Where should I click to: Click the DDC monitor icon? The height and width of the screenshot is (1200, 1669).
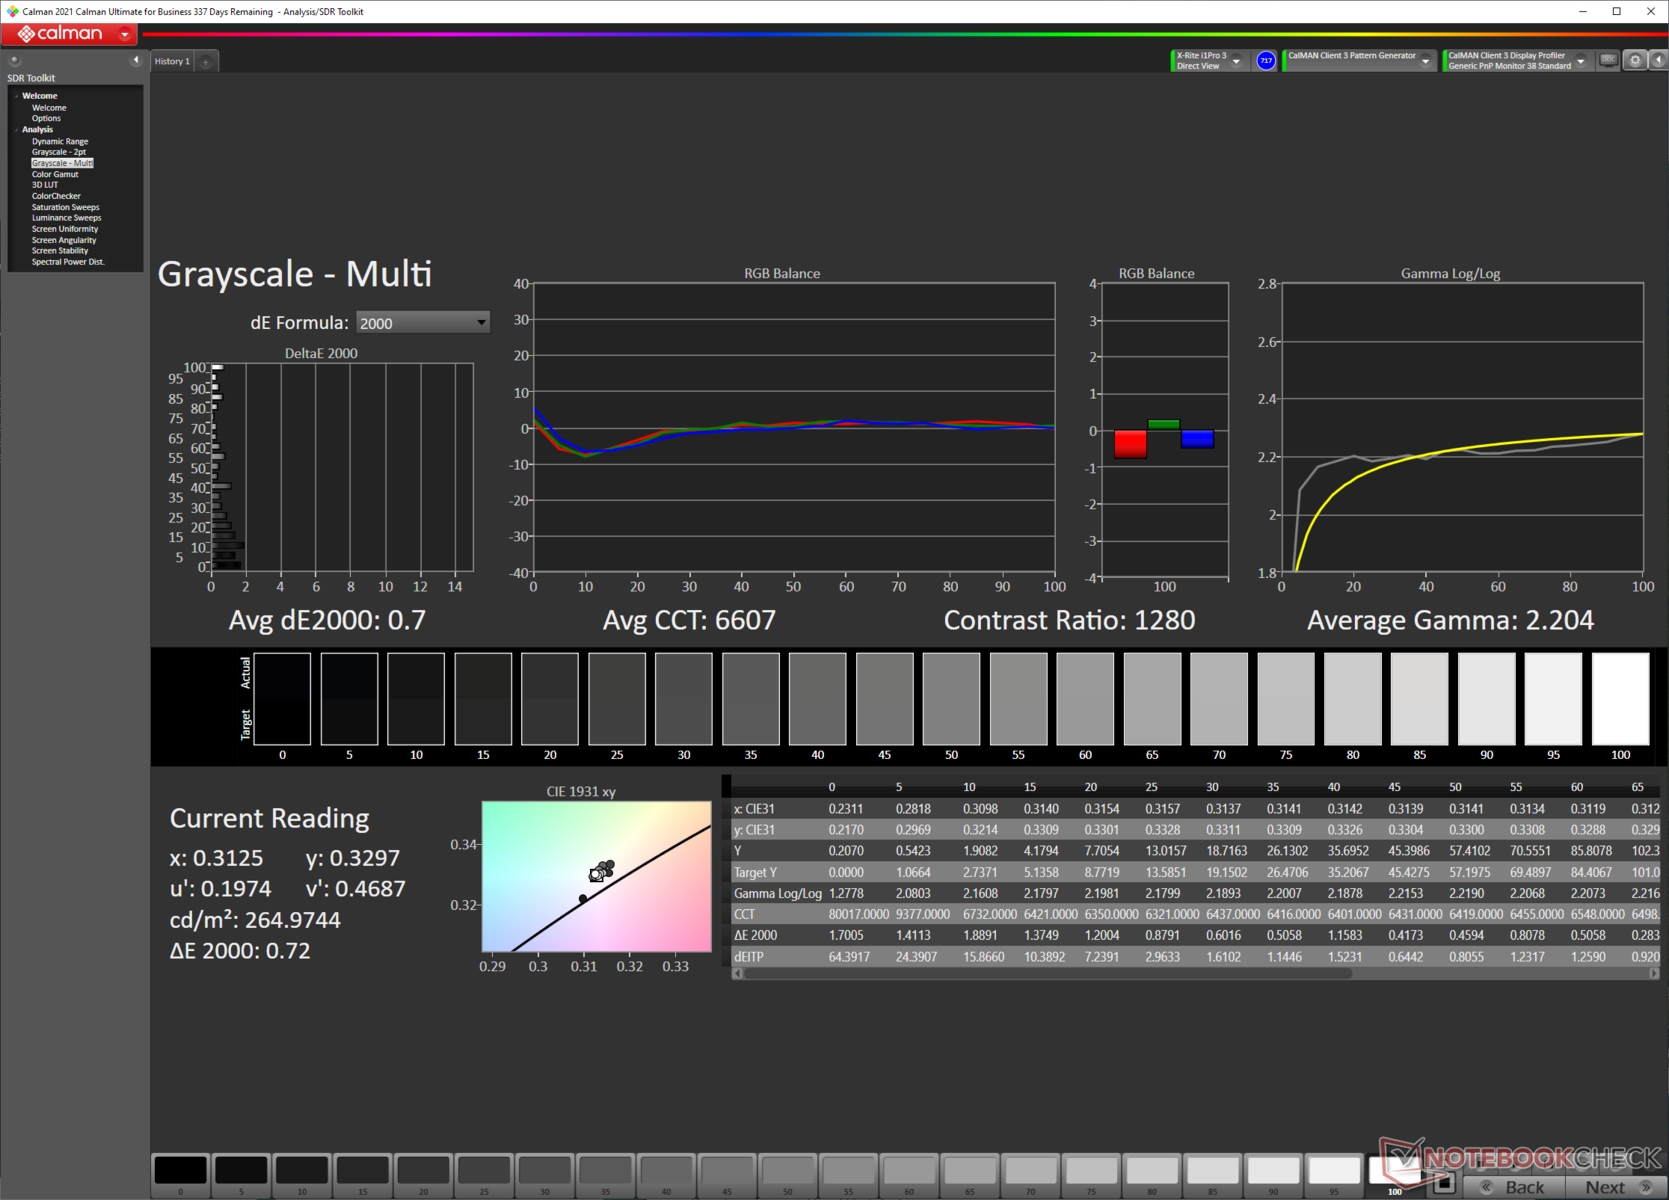point(1608,61)
